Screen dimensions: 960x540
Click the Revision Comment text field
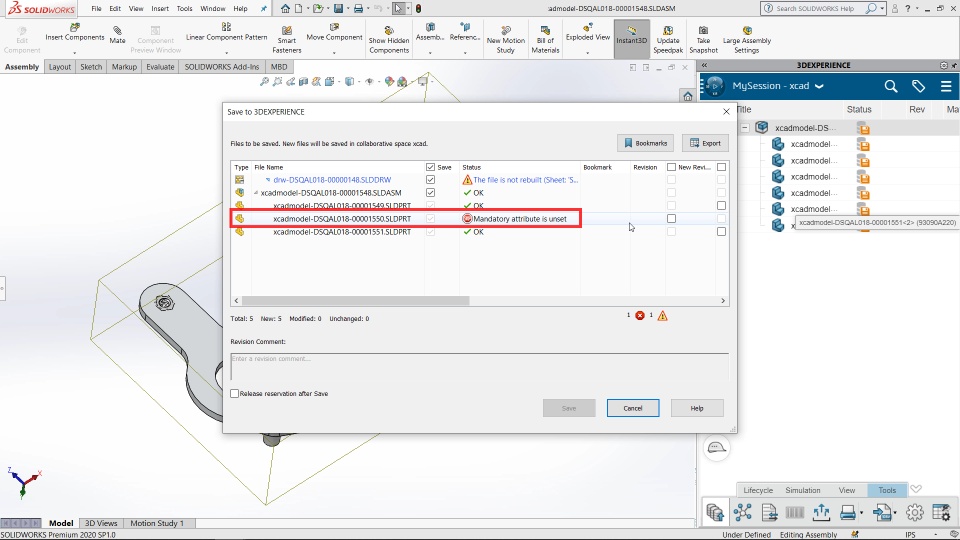click(479, 366)
